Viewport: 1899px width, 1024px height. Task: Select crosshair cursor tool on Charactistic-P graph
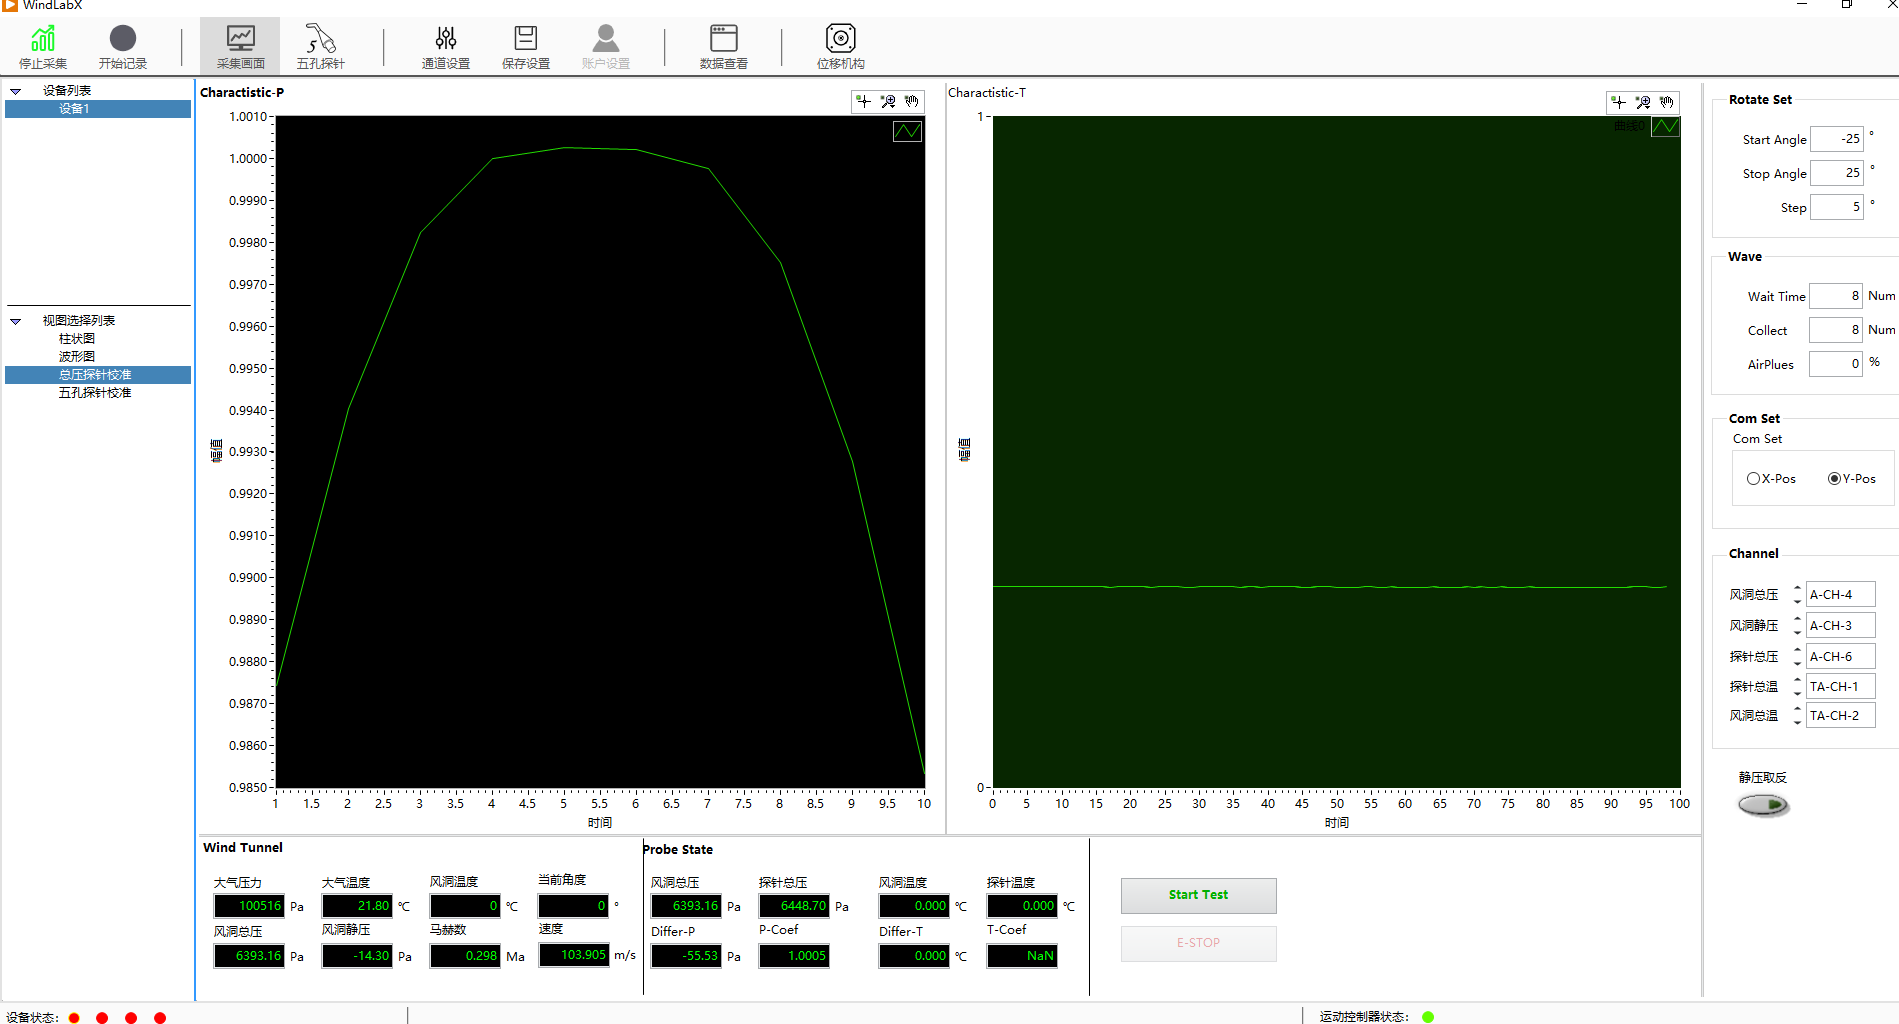[864, 102]
